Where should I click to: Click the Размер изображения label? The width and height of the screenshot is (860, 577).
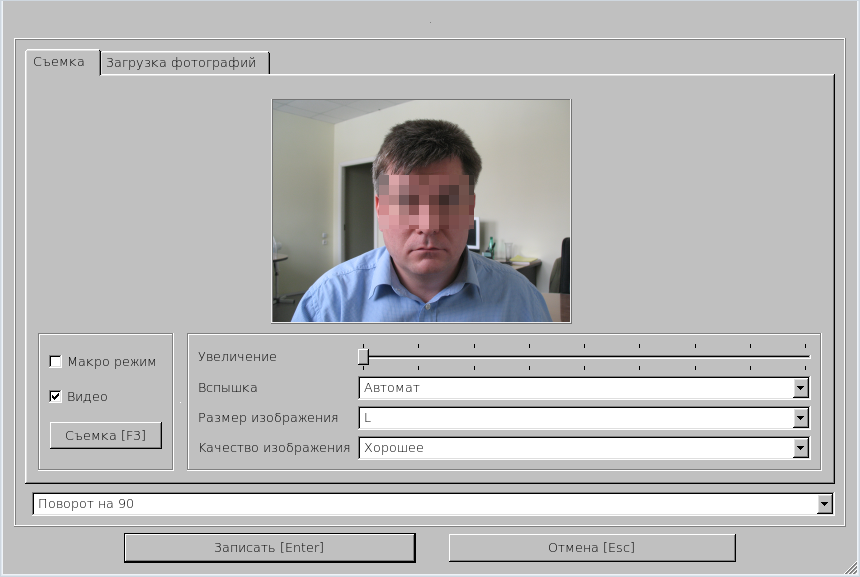coord(268,418)
